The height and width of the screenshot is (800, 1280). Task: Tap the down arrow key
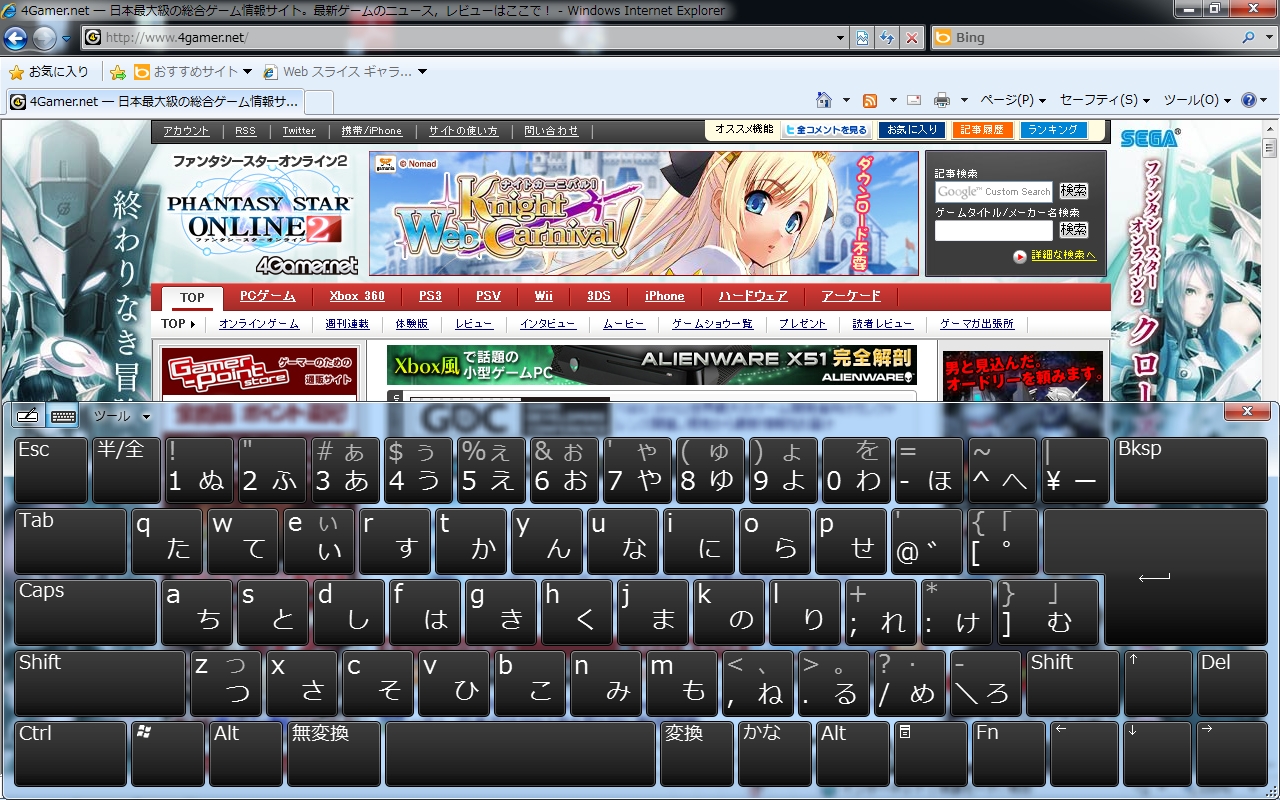pos(1158,753)
